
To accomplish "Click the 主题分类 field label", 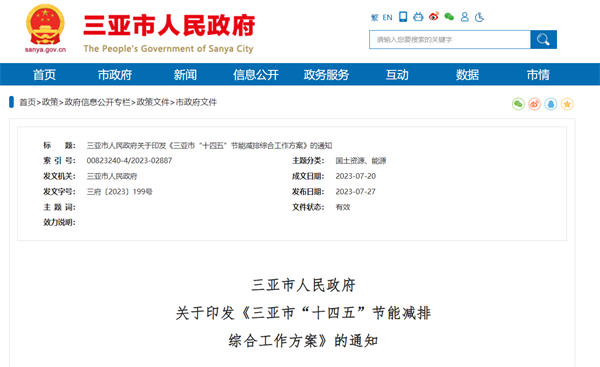I will (308, 161).
